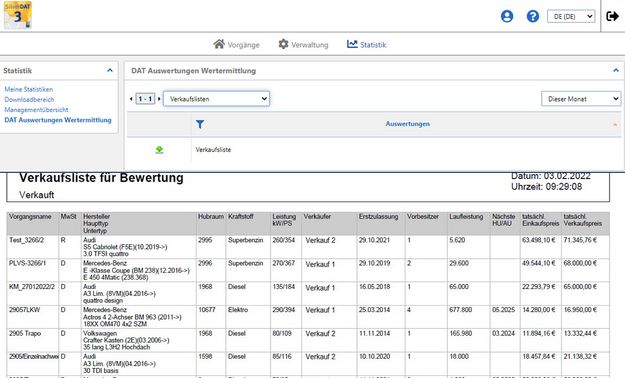The height and width of the screenshot is (378, 625).
Task: Click the 11.11.2014 registration date cell
Action: [374, 333]
